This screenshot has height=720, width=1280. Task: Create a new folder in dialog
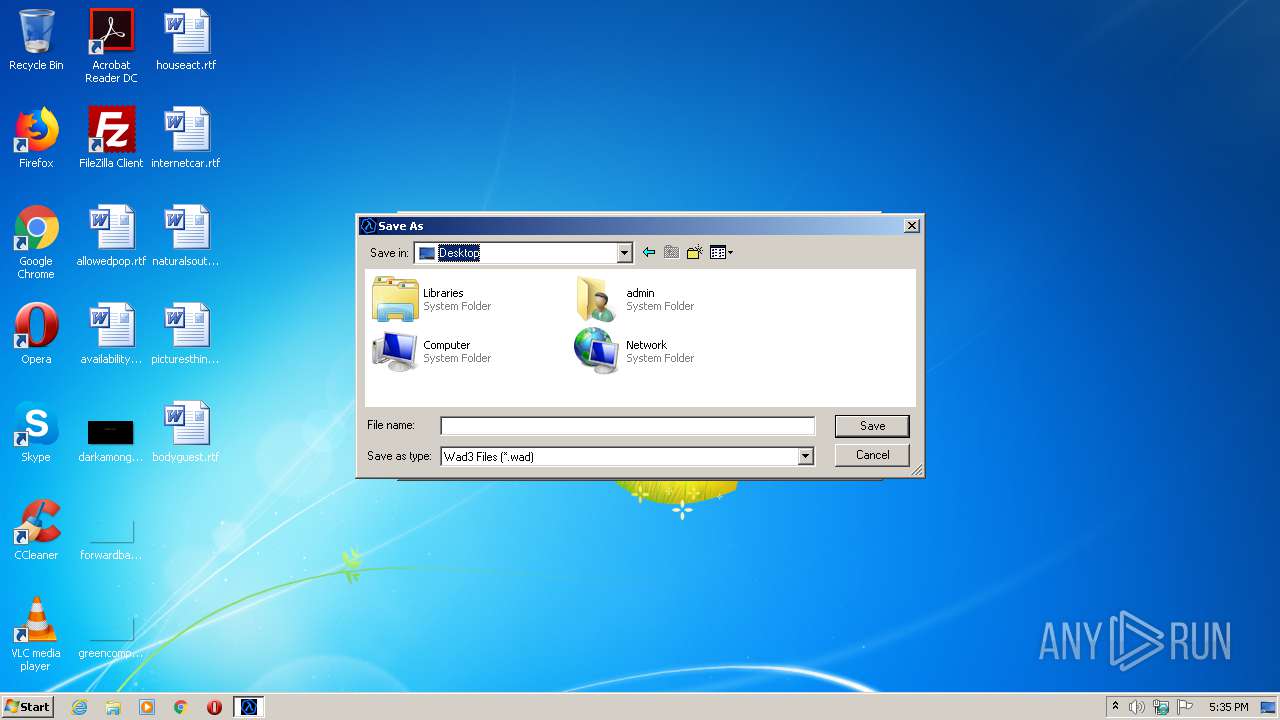[x=694, y=253]
